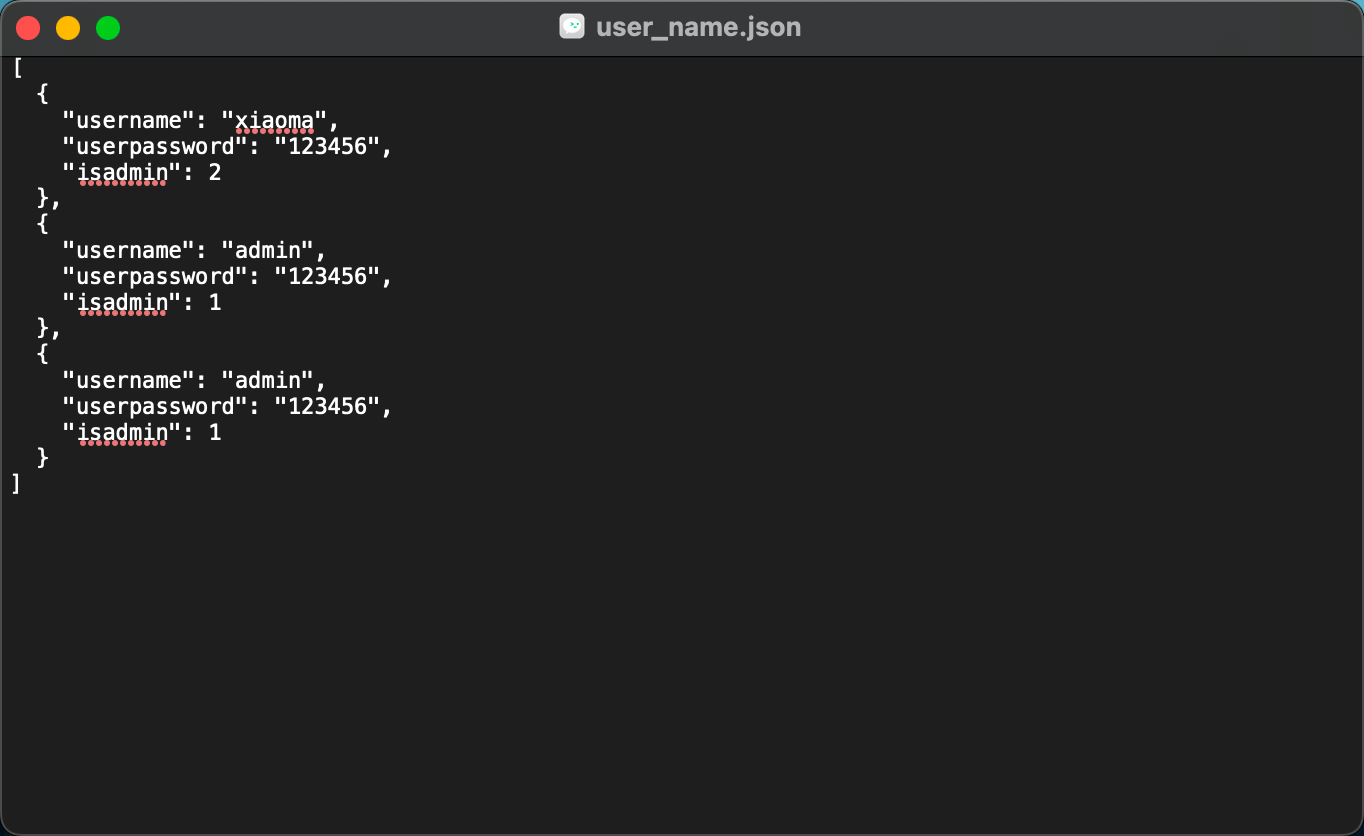
Task: Click isadmin value 1 in the second object
Action: (x=215, y=302)
